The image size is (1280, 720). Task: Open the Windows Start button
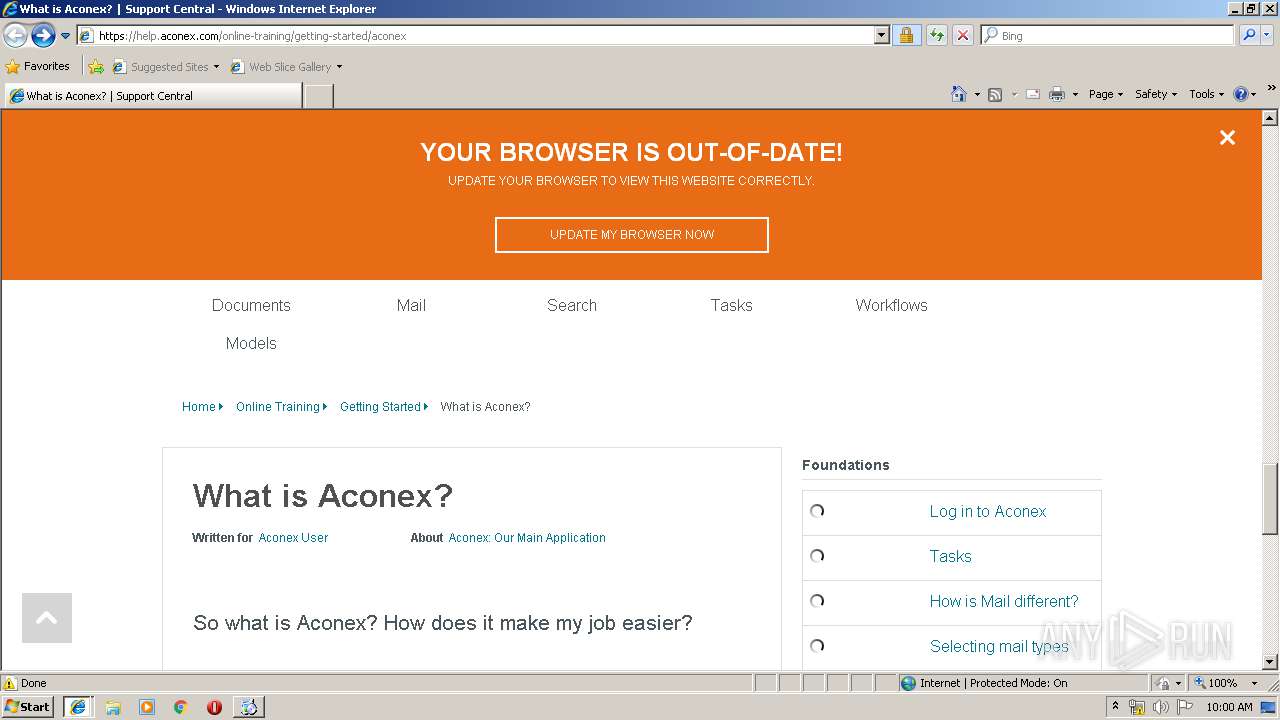click(28, 707)
